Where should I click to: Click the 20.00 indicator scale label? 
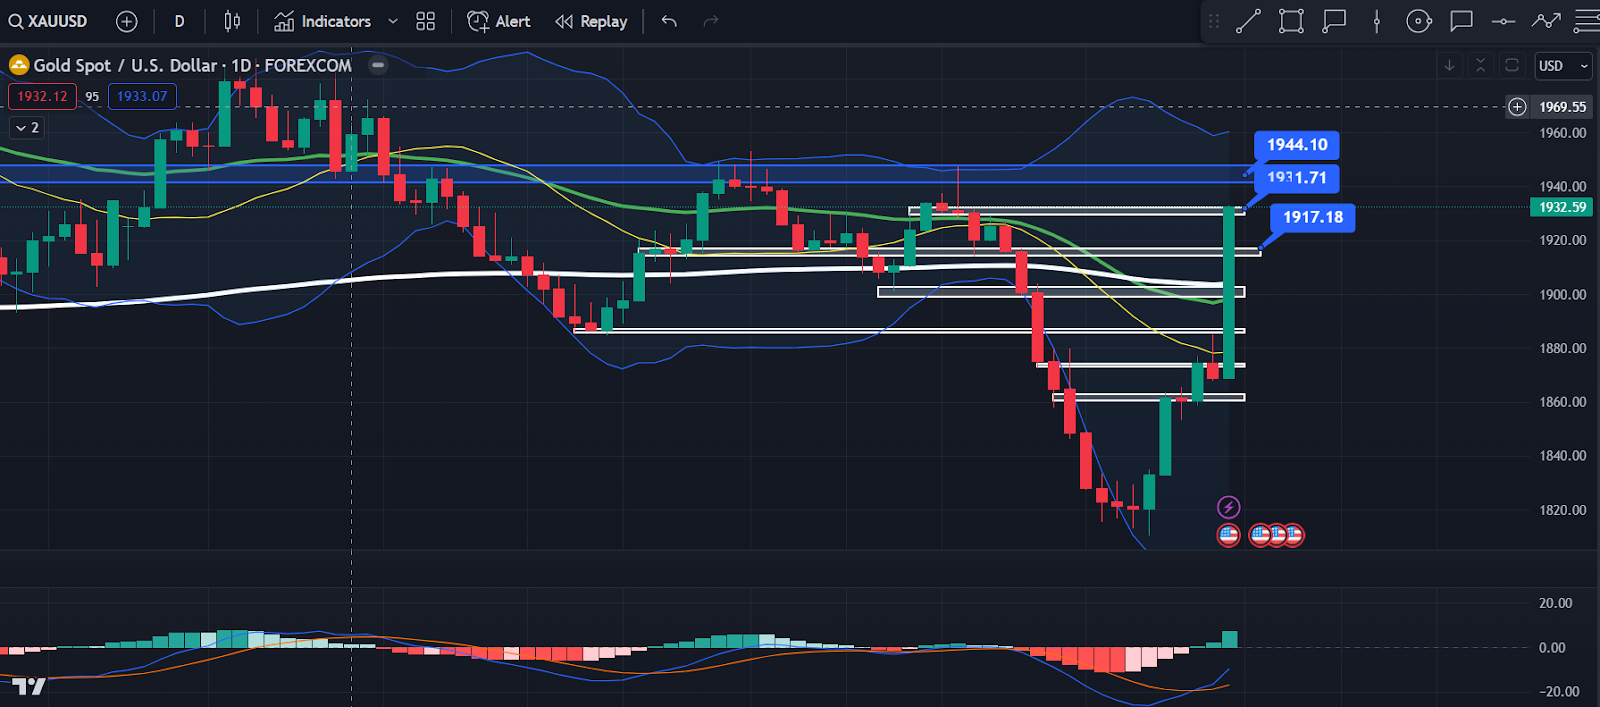click(1556, 603)
